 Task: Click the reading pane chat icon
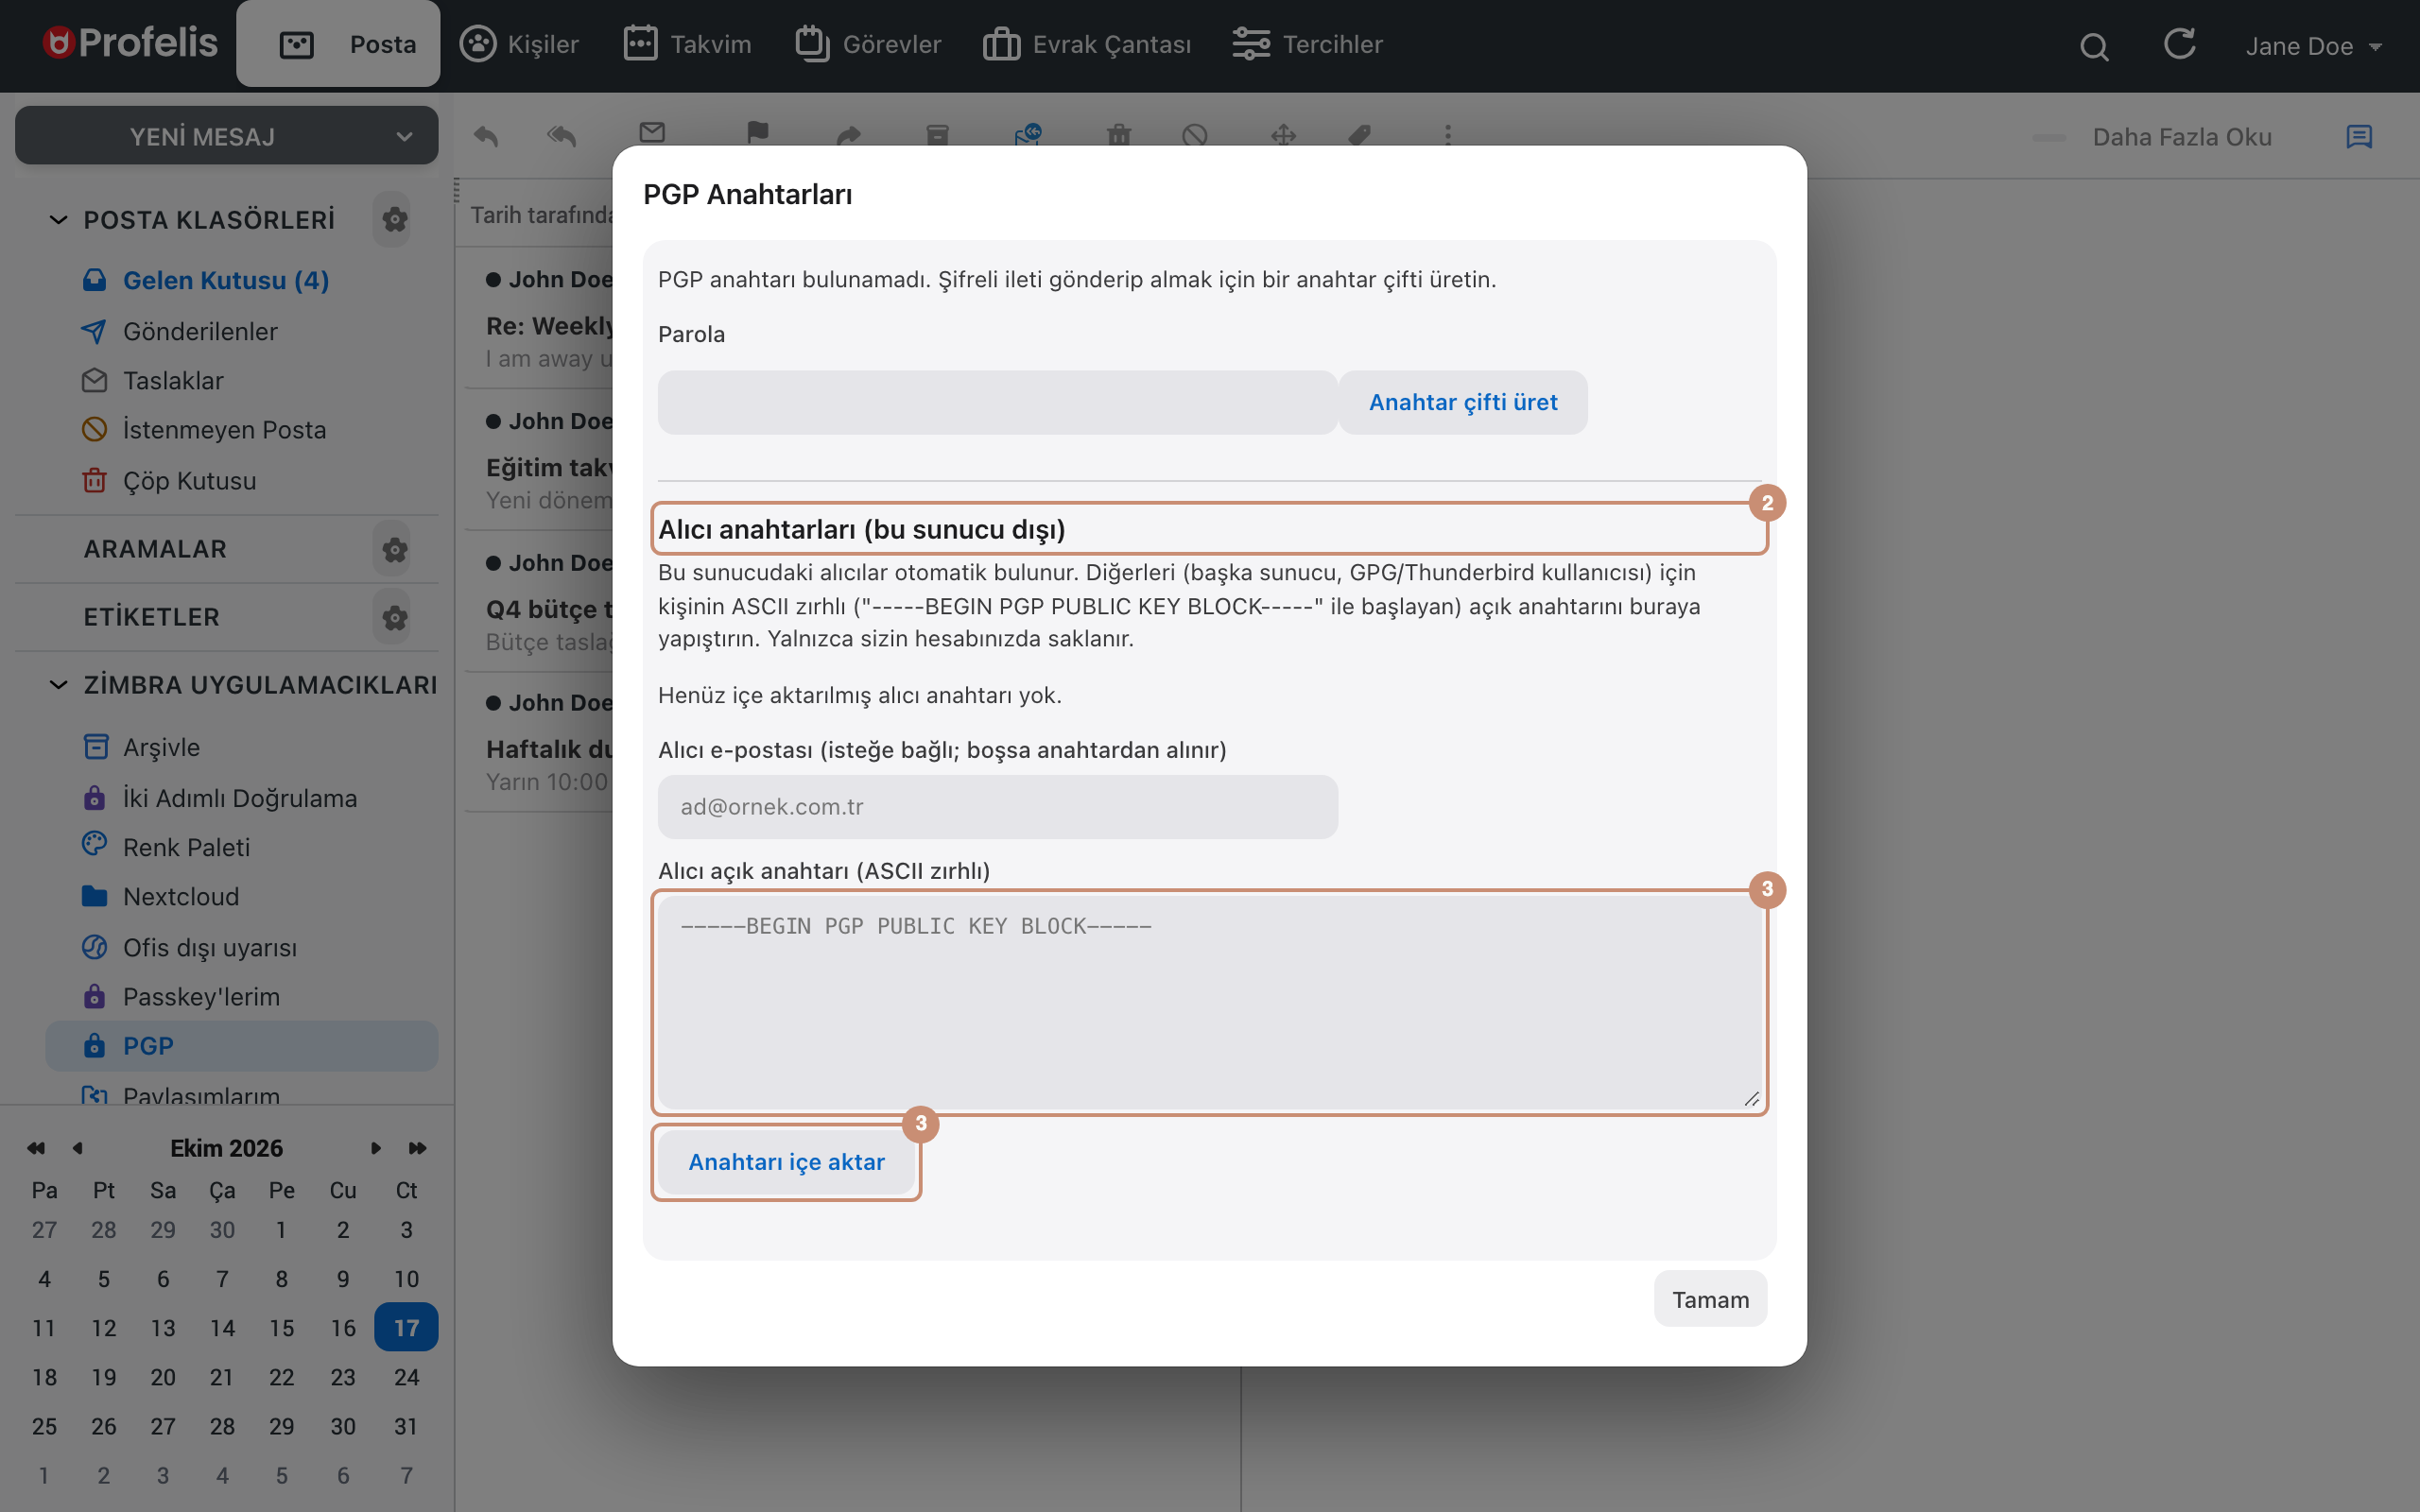tap(2359, 137)
